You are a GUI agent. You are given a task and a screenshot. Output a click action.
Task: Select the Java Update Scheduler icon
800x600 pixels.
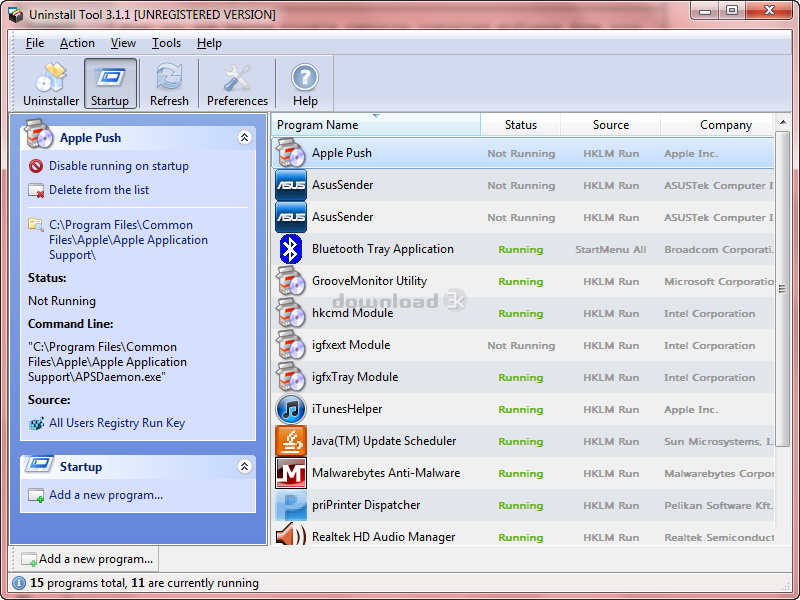[291, 441]
